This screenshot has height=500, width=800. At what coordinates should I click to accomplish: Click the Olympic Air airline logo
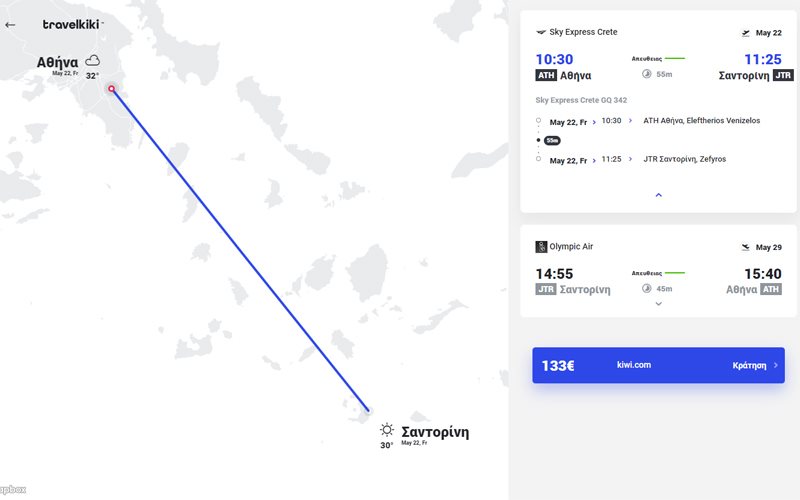(541, 247)
